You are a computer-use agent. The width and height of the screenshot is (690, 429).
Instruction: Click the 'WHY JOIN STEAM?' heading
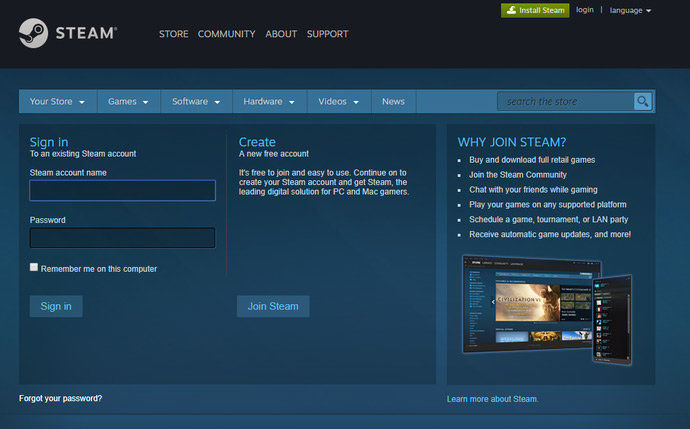coord(511,142)
